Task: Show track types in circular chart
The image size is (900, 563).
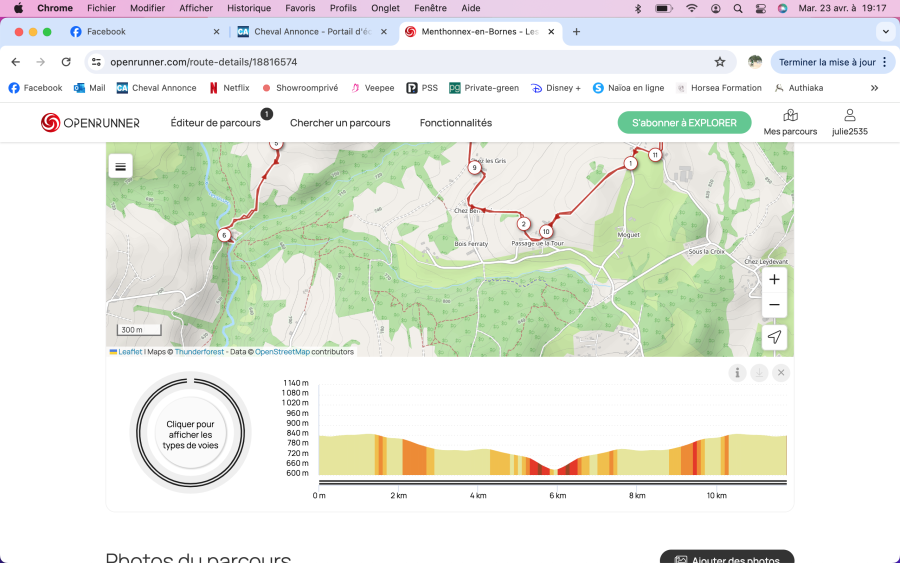Action: [190, 436]
